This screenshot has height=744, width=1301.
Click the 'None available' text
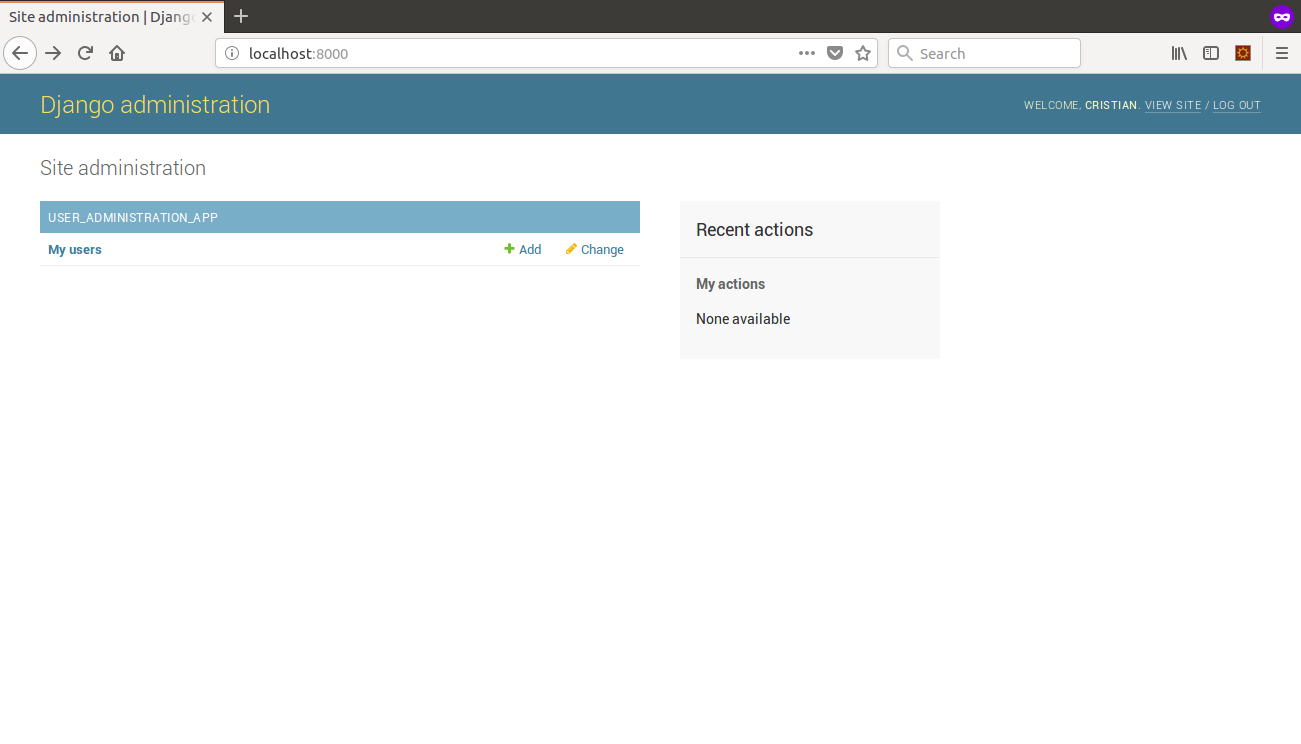743,319
